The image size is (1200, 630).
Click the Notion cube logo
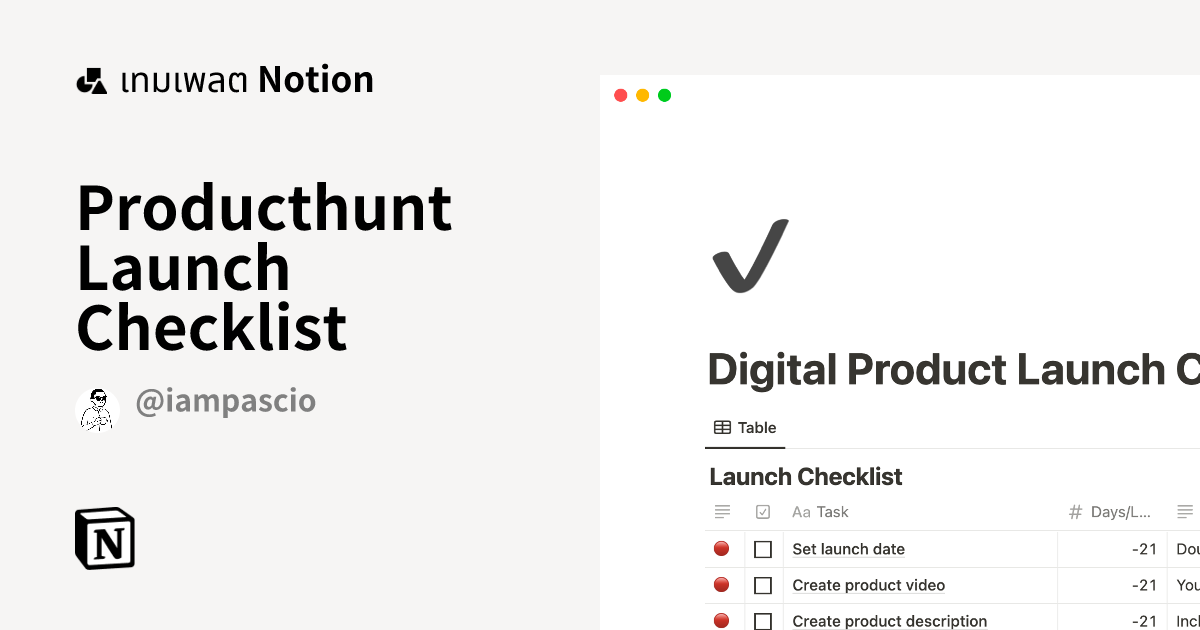105,539
